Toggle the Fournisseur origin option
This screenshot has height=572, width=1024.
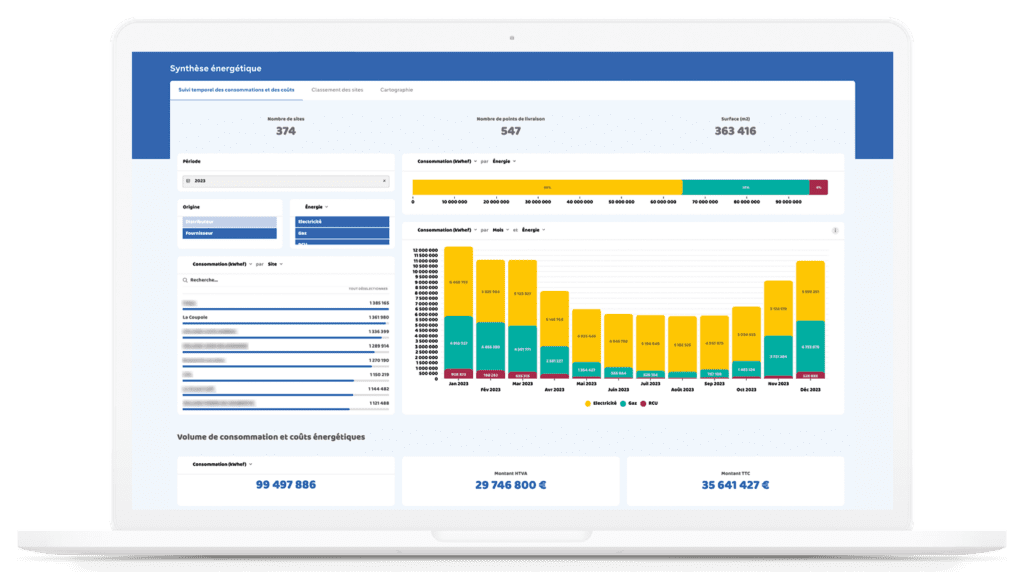pos(229,233)
